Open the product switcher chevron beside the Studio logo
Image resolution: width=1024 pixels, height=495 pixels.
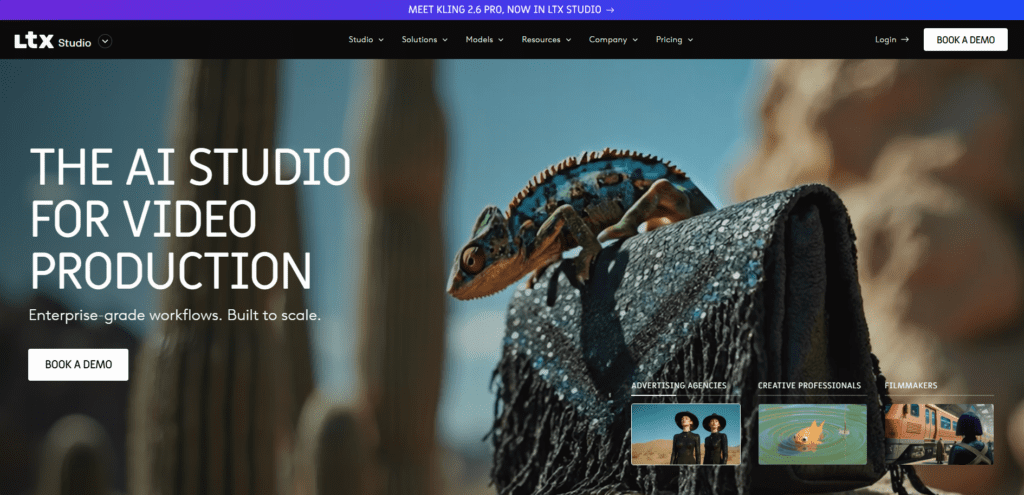[x=105, y=41]
